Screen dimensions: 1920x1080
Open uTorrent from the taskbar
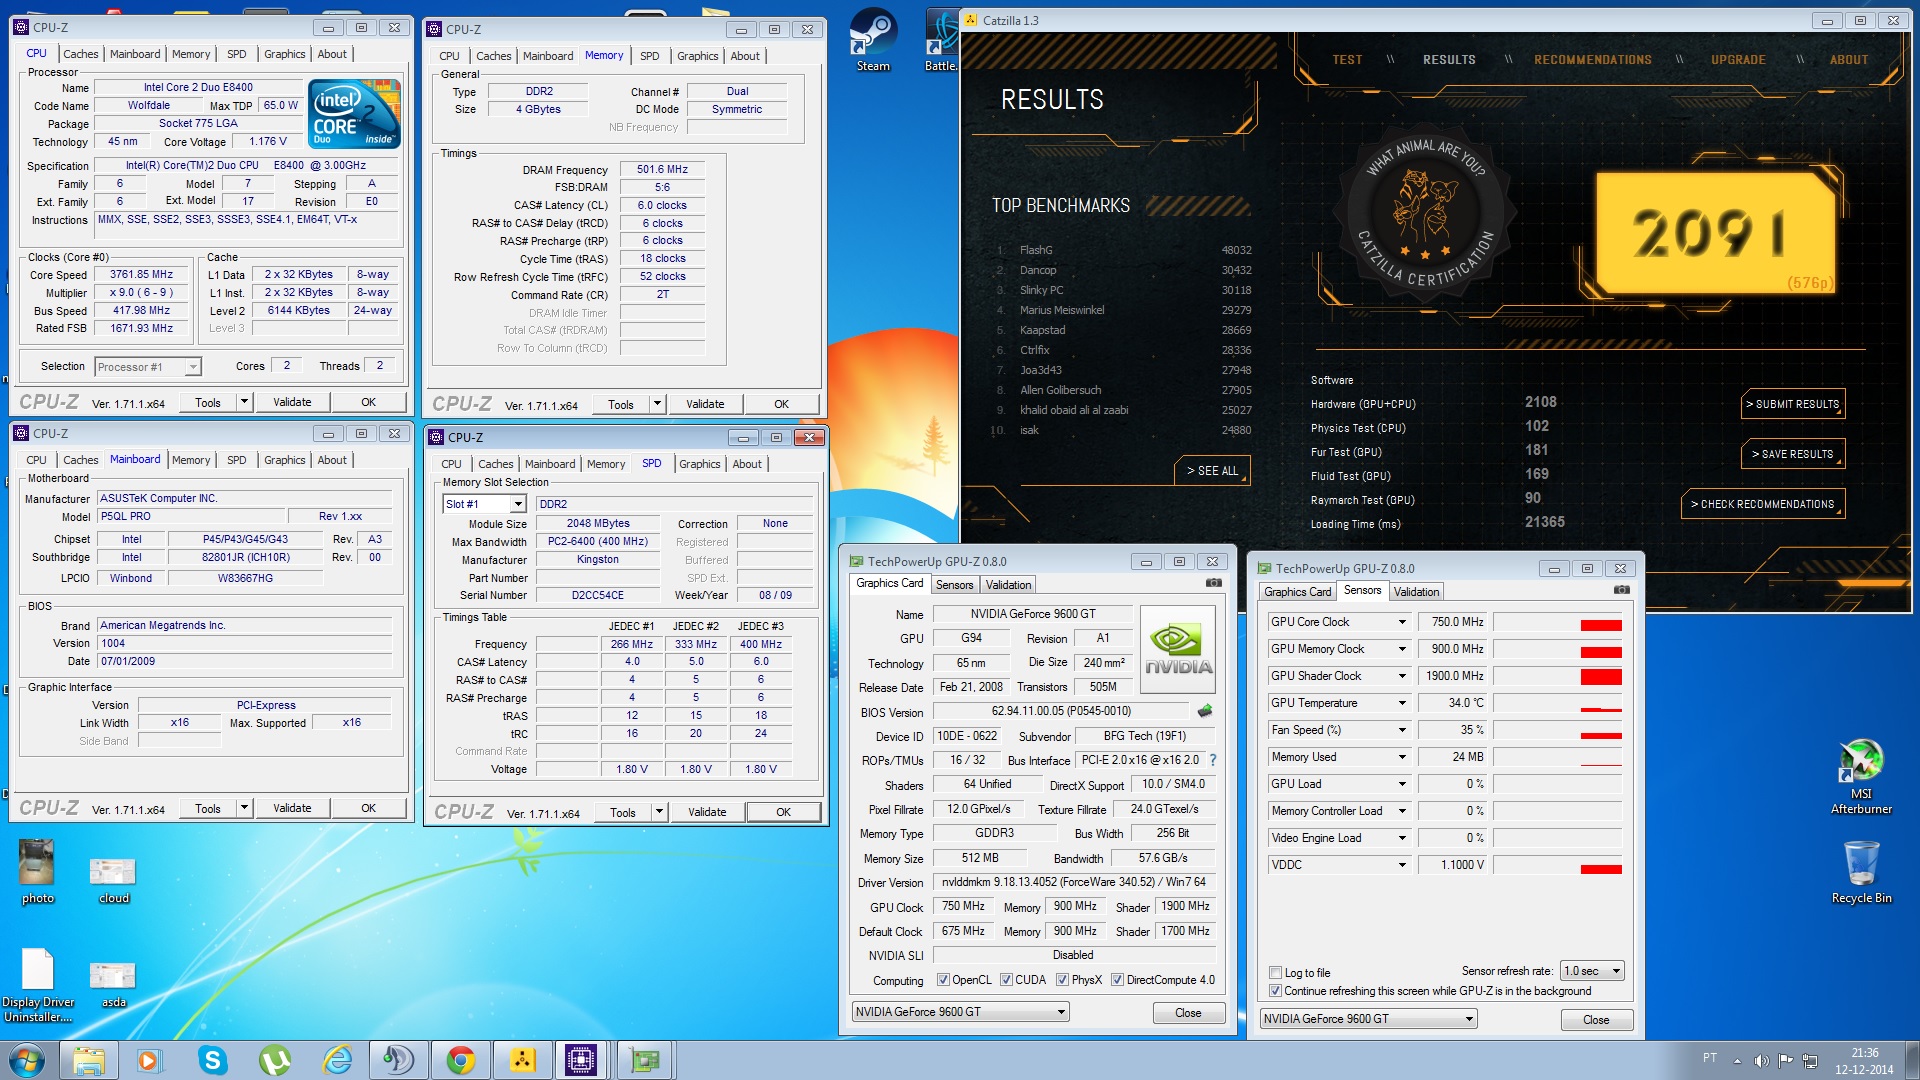coord(275,1060)
